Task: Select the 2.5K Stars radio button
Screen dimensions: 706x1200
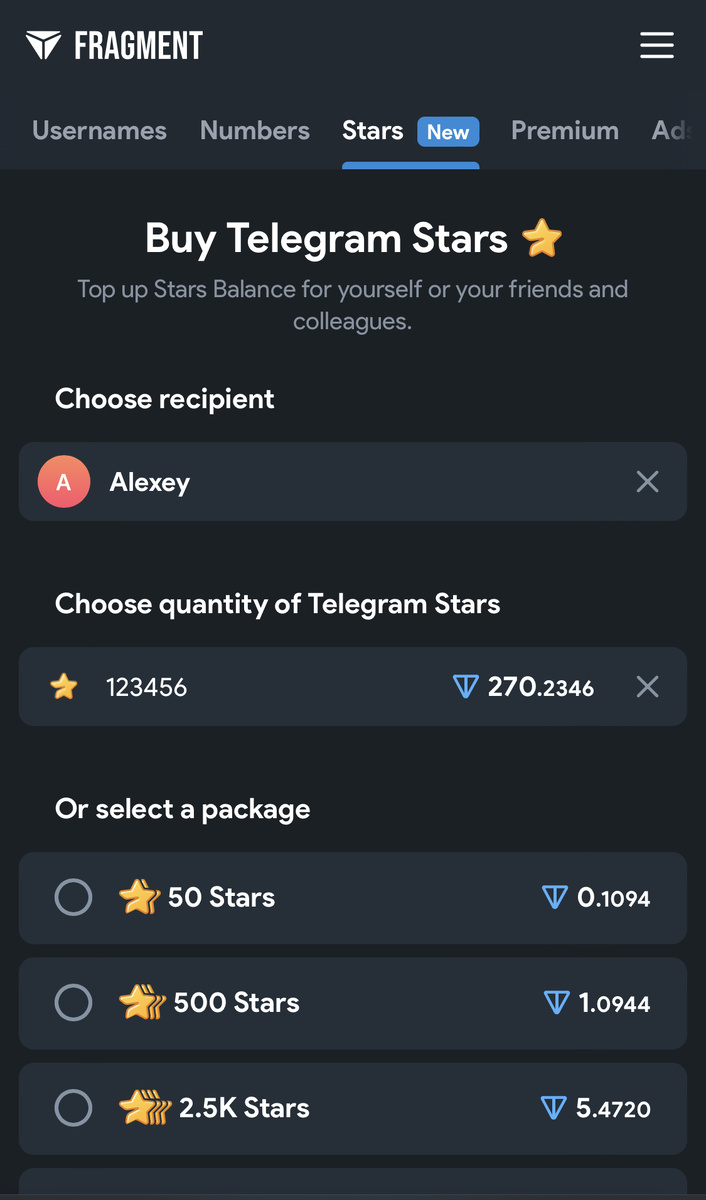Action: (x=73, y=1108)
